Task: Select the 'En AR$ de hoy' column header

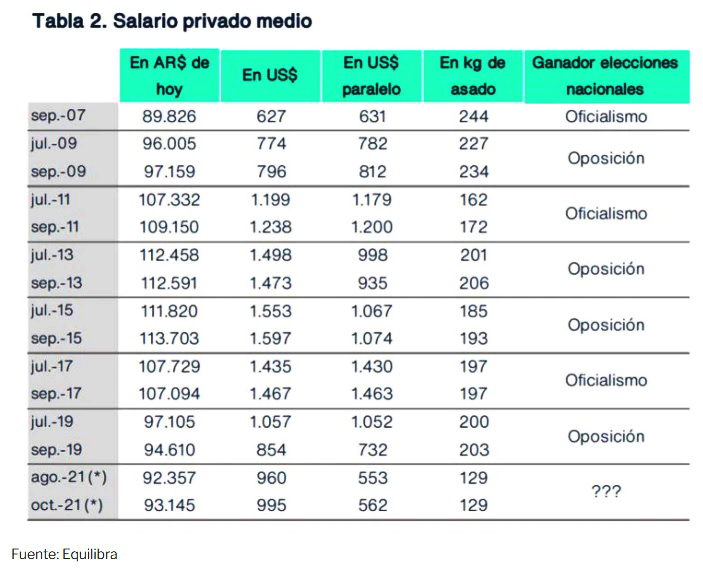Action: 169,76
